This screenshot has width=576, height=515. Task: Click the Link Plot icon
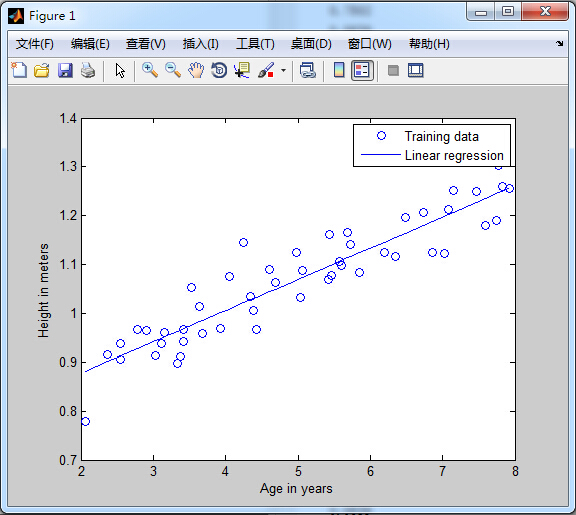click(x=307, y=70)
